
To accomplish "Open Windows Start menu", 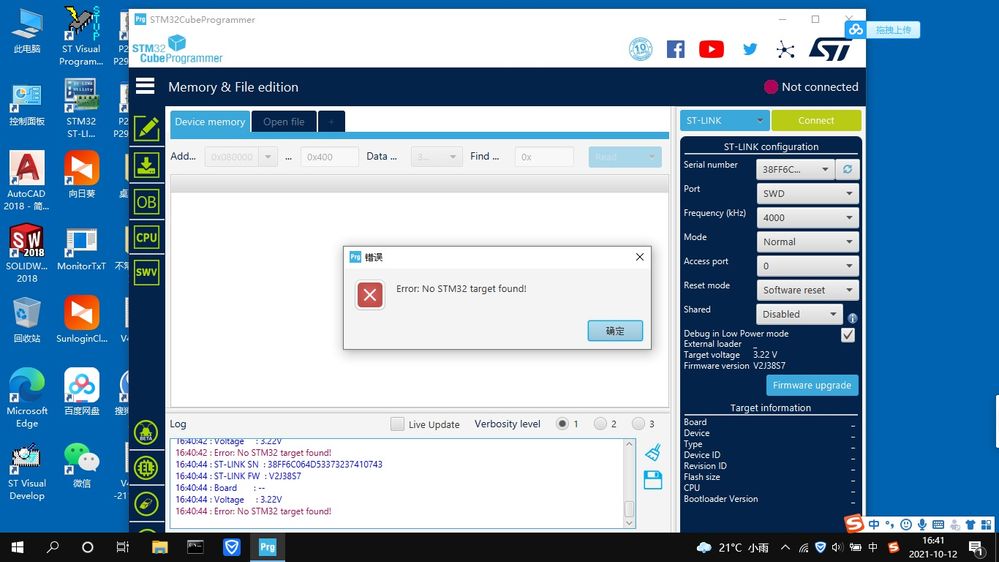I will click(x=18, y=547).
